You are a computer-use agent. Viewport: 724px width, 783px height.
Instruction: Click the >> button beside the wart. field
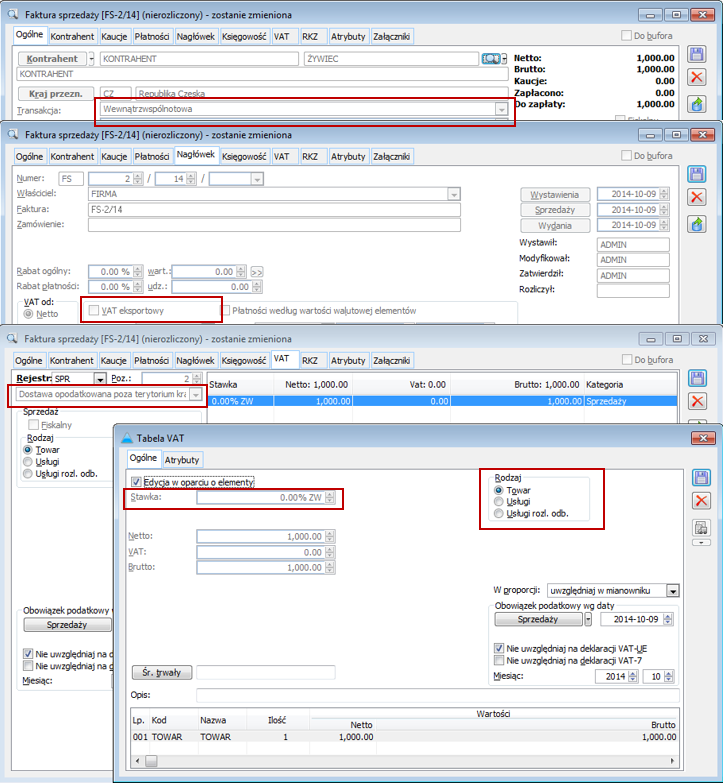tap(257, 272)
